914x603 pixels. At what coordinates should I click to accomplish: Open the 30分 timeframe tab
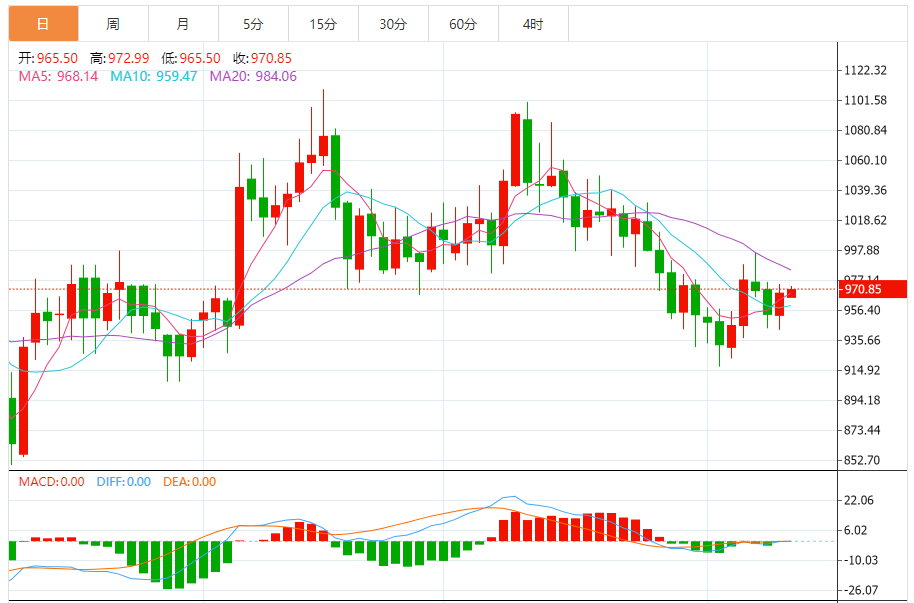(x=393, y=24)
